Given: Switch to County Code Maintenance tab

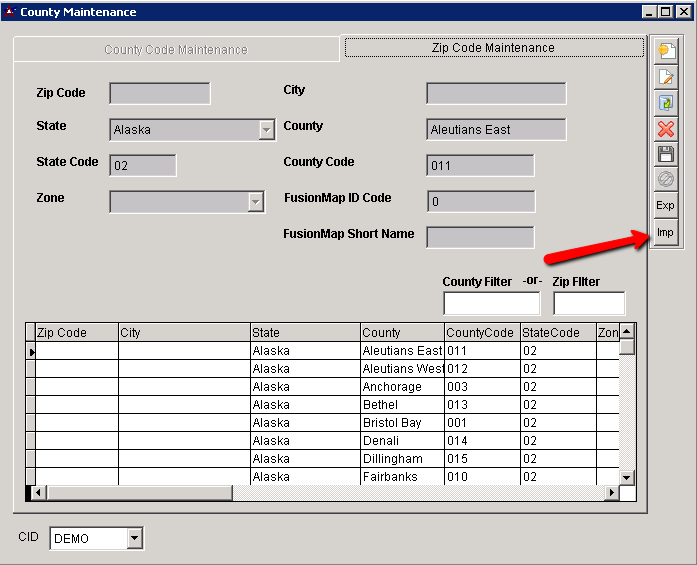Looking at the screenshot, I should click(176, 49).
